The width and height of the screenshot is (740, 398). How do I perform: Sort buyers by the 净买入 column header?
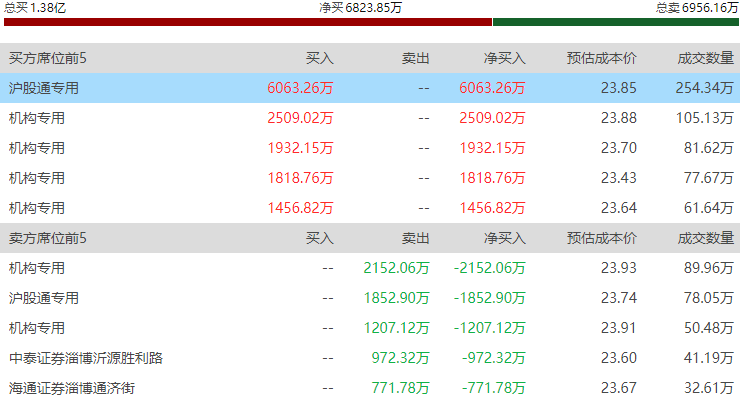tap(505, 58)
